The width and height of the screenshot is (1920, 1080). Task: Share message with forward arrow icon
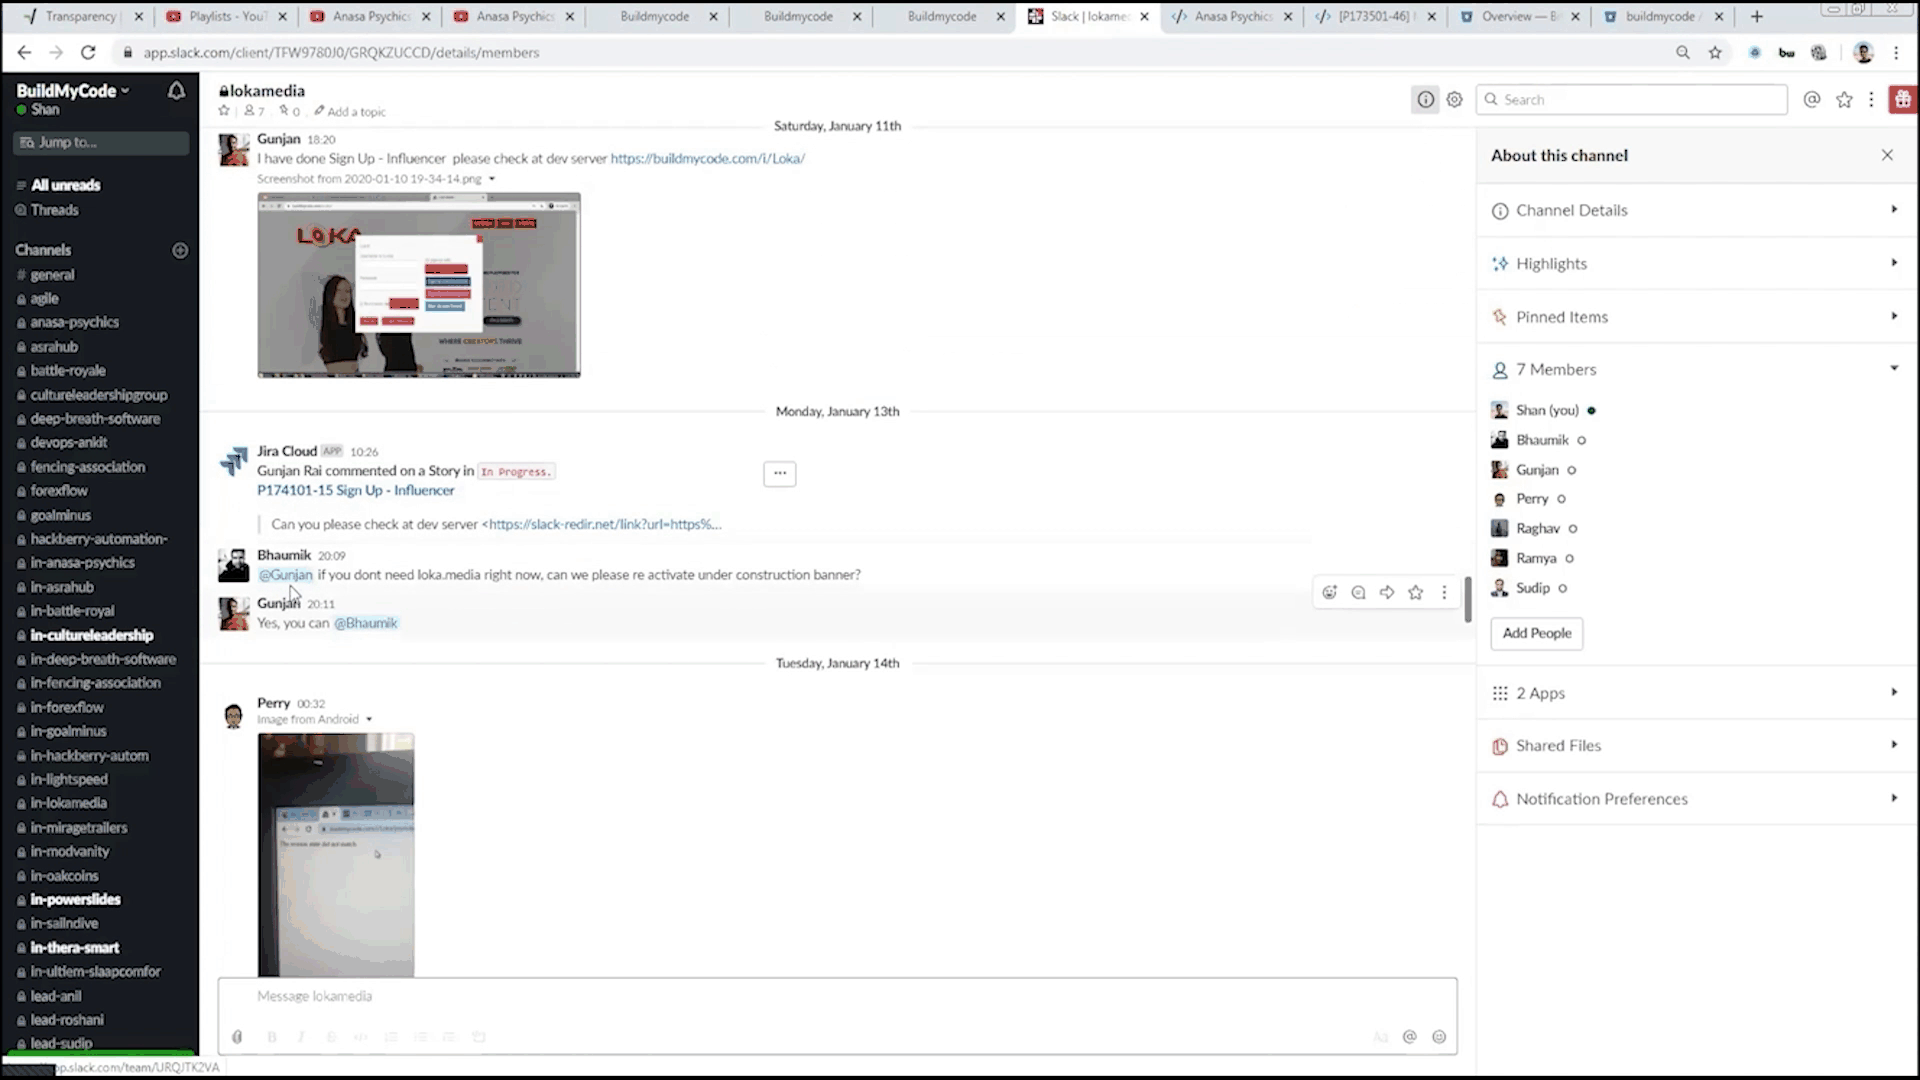(x=1387, y=592)
